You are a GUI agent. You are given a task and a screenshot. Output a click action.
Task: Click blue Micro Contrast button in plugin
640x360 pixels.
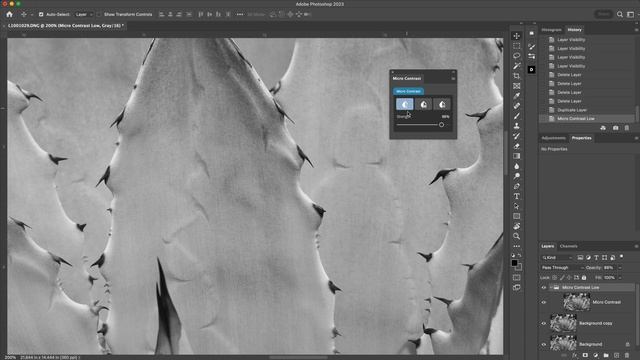408,91
